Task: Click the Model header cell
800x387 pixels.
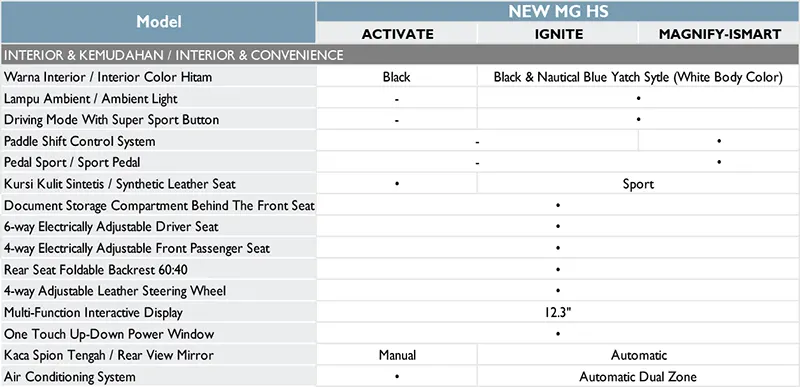Action: (x=159, y=22)
